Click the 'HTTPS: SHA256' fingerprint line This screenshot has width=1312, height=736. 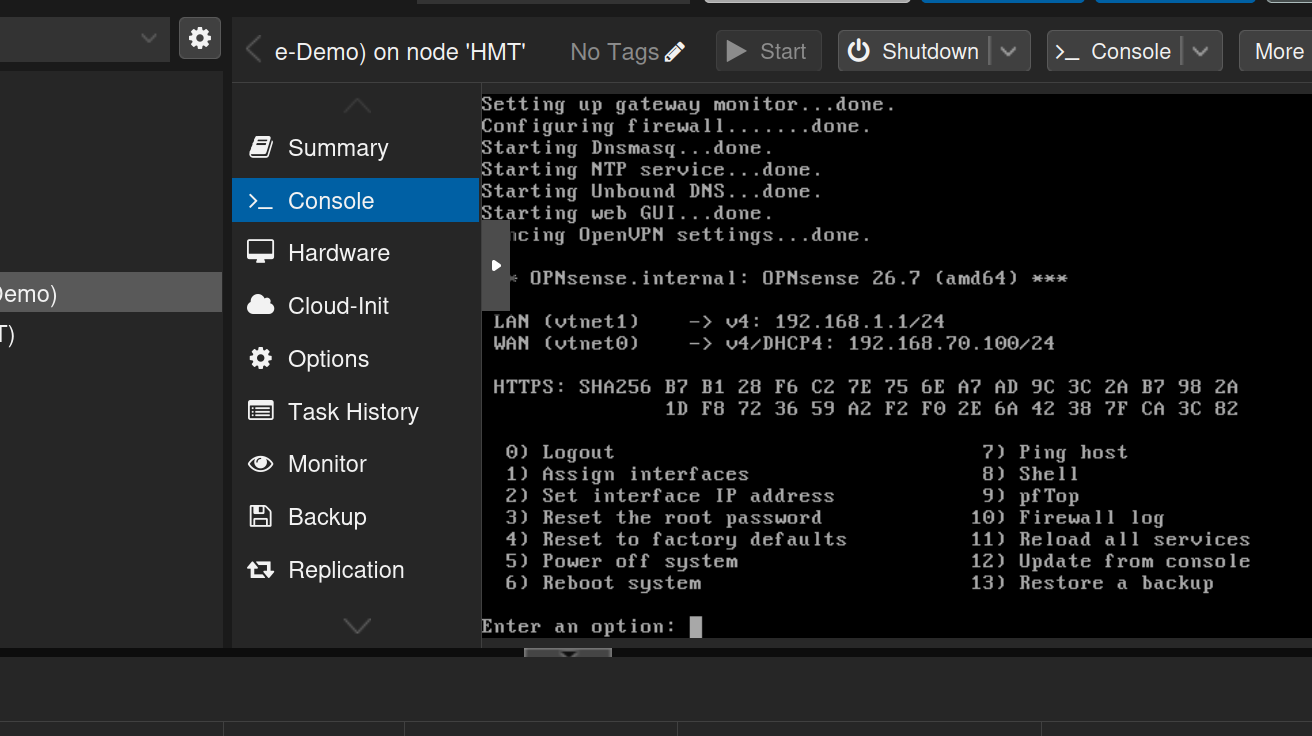pos(866,387)
